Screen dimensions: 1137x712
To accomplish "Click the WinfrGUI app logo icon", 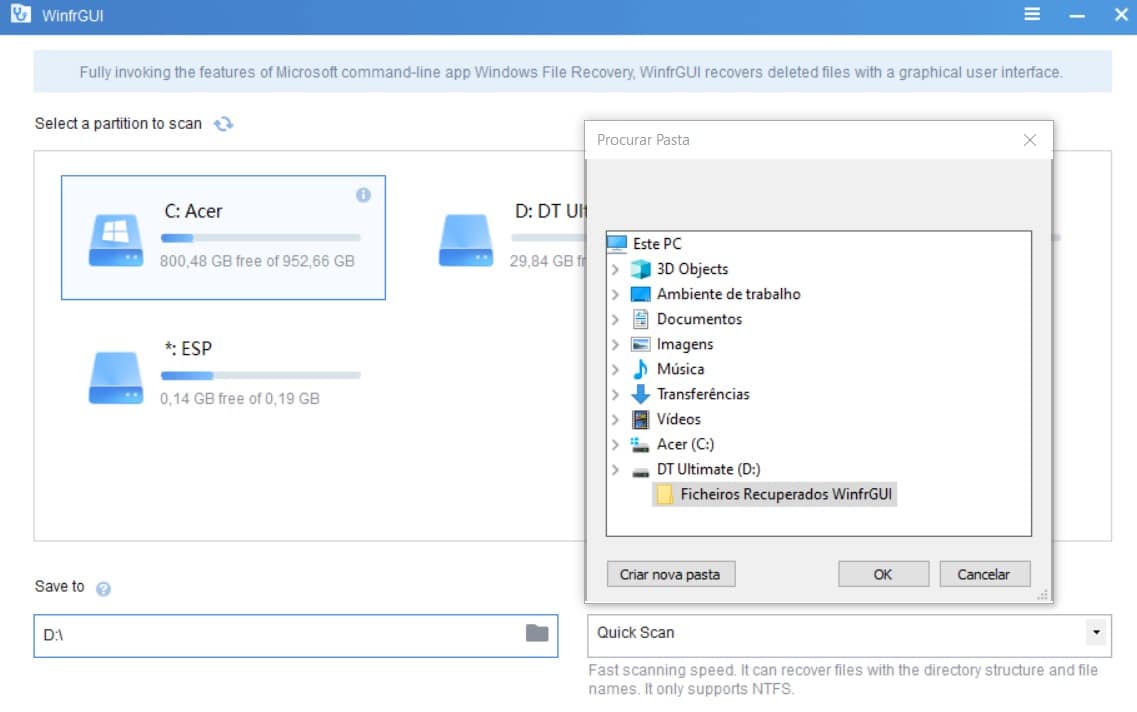I will point(21,15).
